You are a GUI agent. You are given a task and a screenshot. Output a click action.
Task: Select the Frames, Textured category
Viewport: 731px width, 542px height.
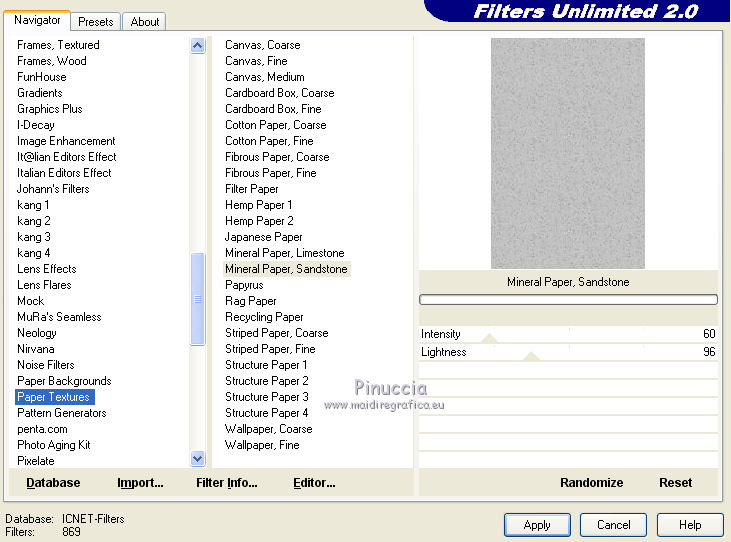click(x=58, y=45)
